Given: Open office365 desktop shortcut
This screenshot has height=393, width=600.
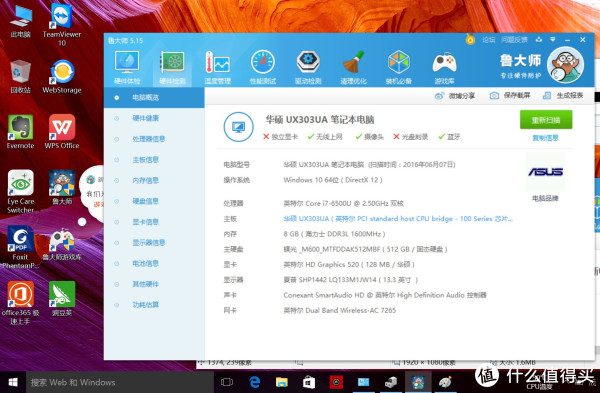Looking at the screenshot, I should coord(21,303).
